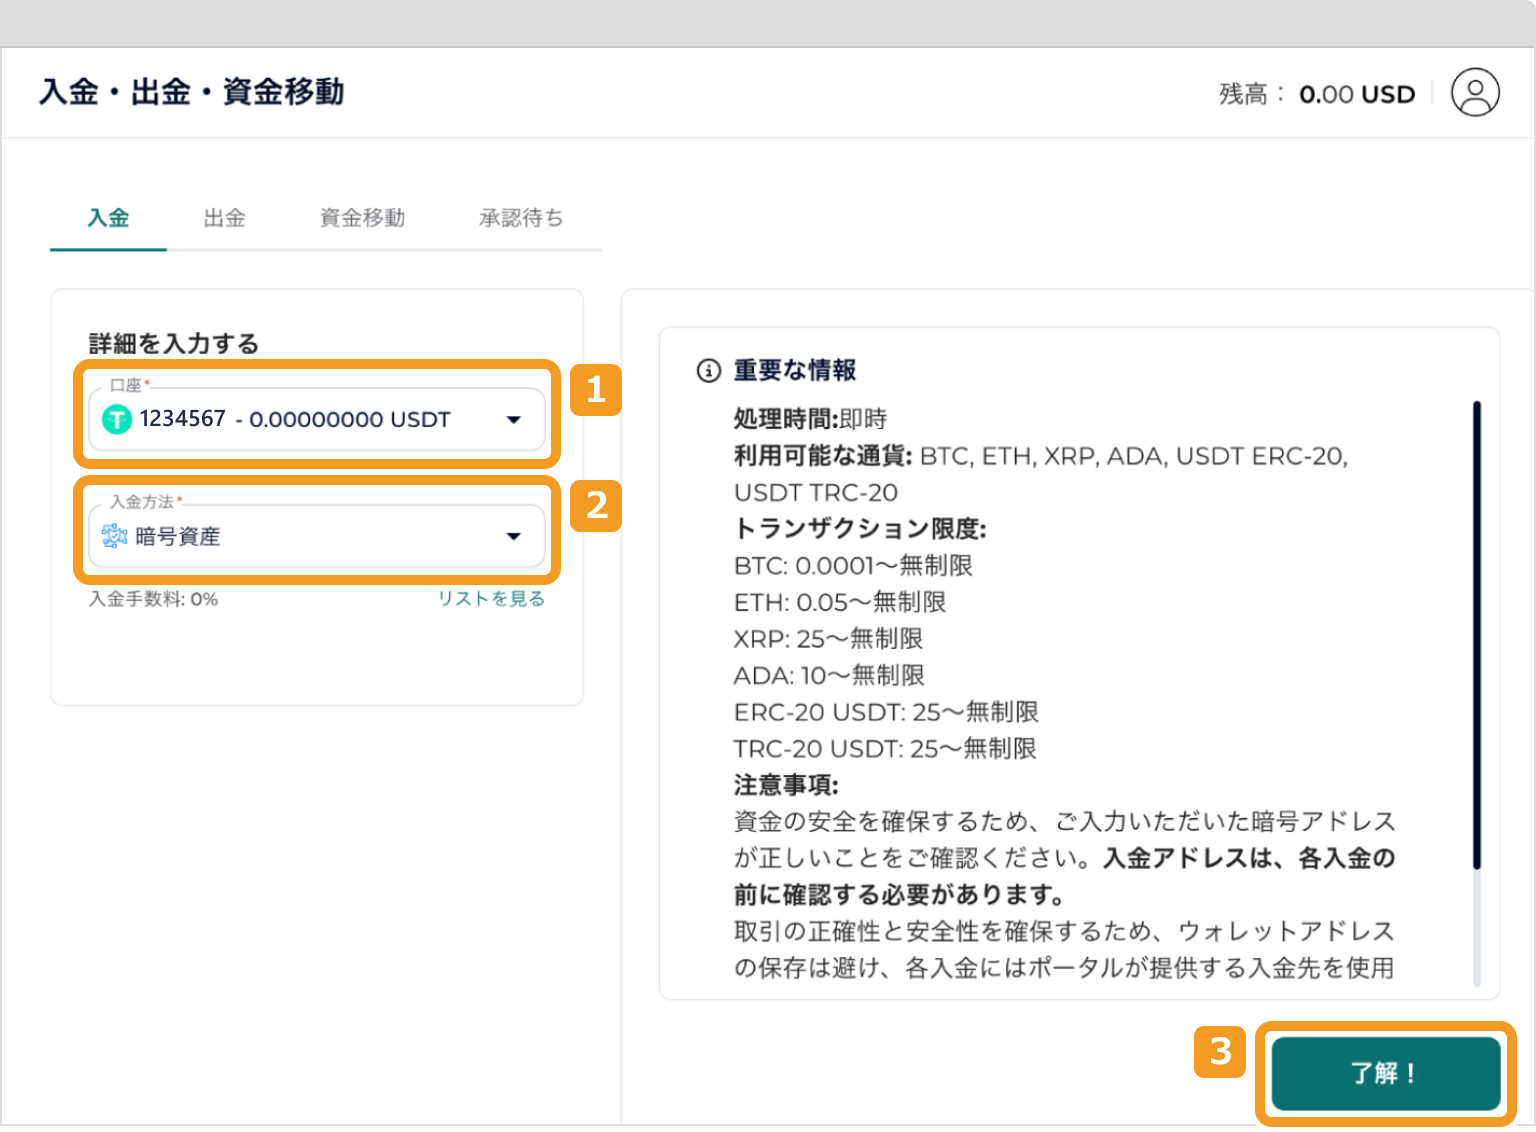Select the Tether USDT coin icon
Image resolution: width=1536 pixels, height=1132 pixels.
(x=117, y=419)
